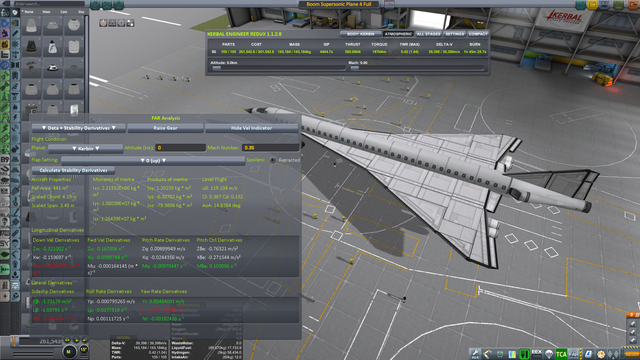Screen dimensions: 640x360
Task: Click the Mach Number input field
Action: pos(271,148)
